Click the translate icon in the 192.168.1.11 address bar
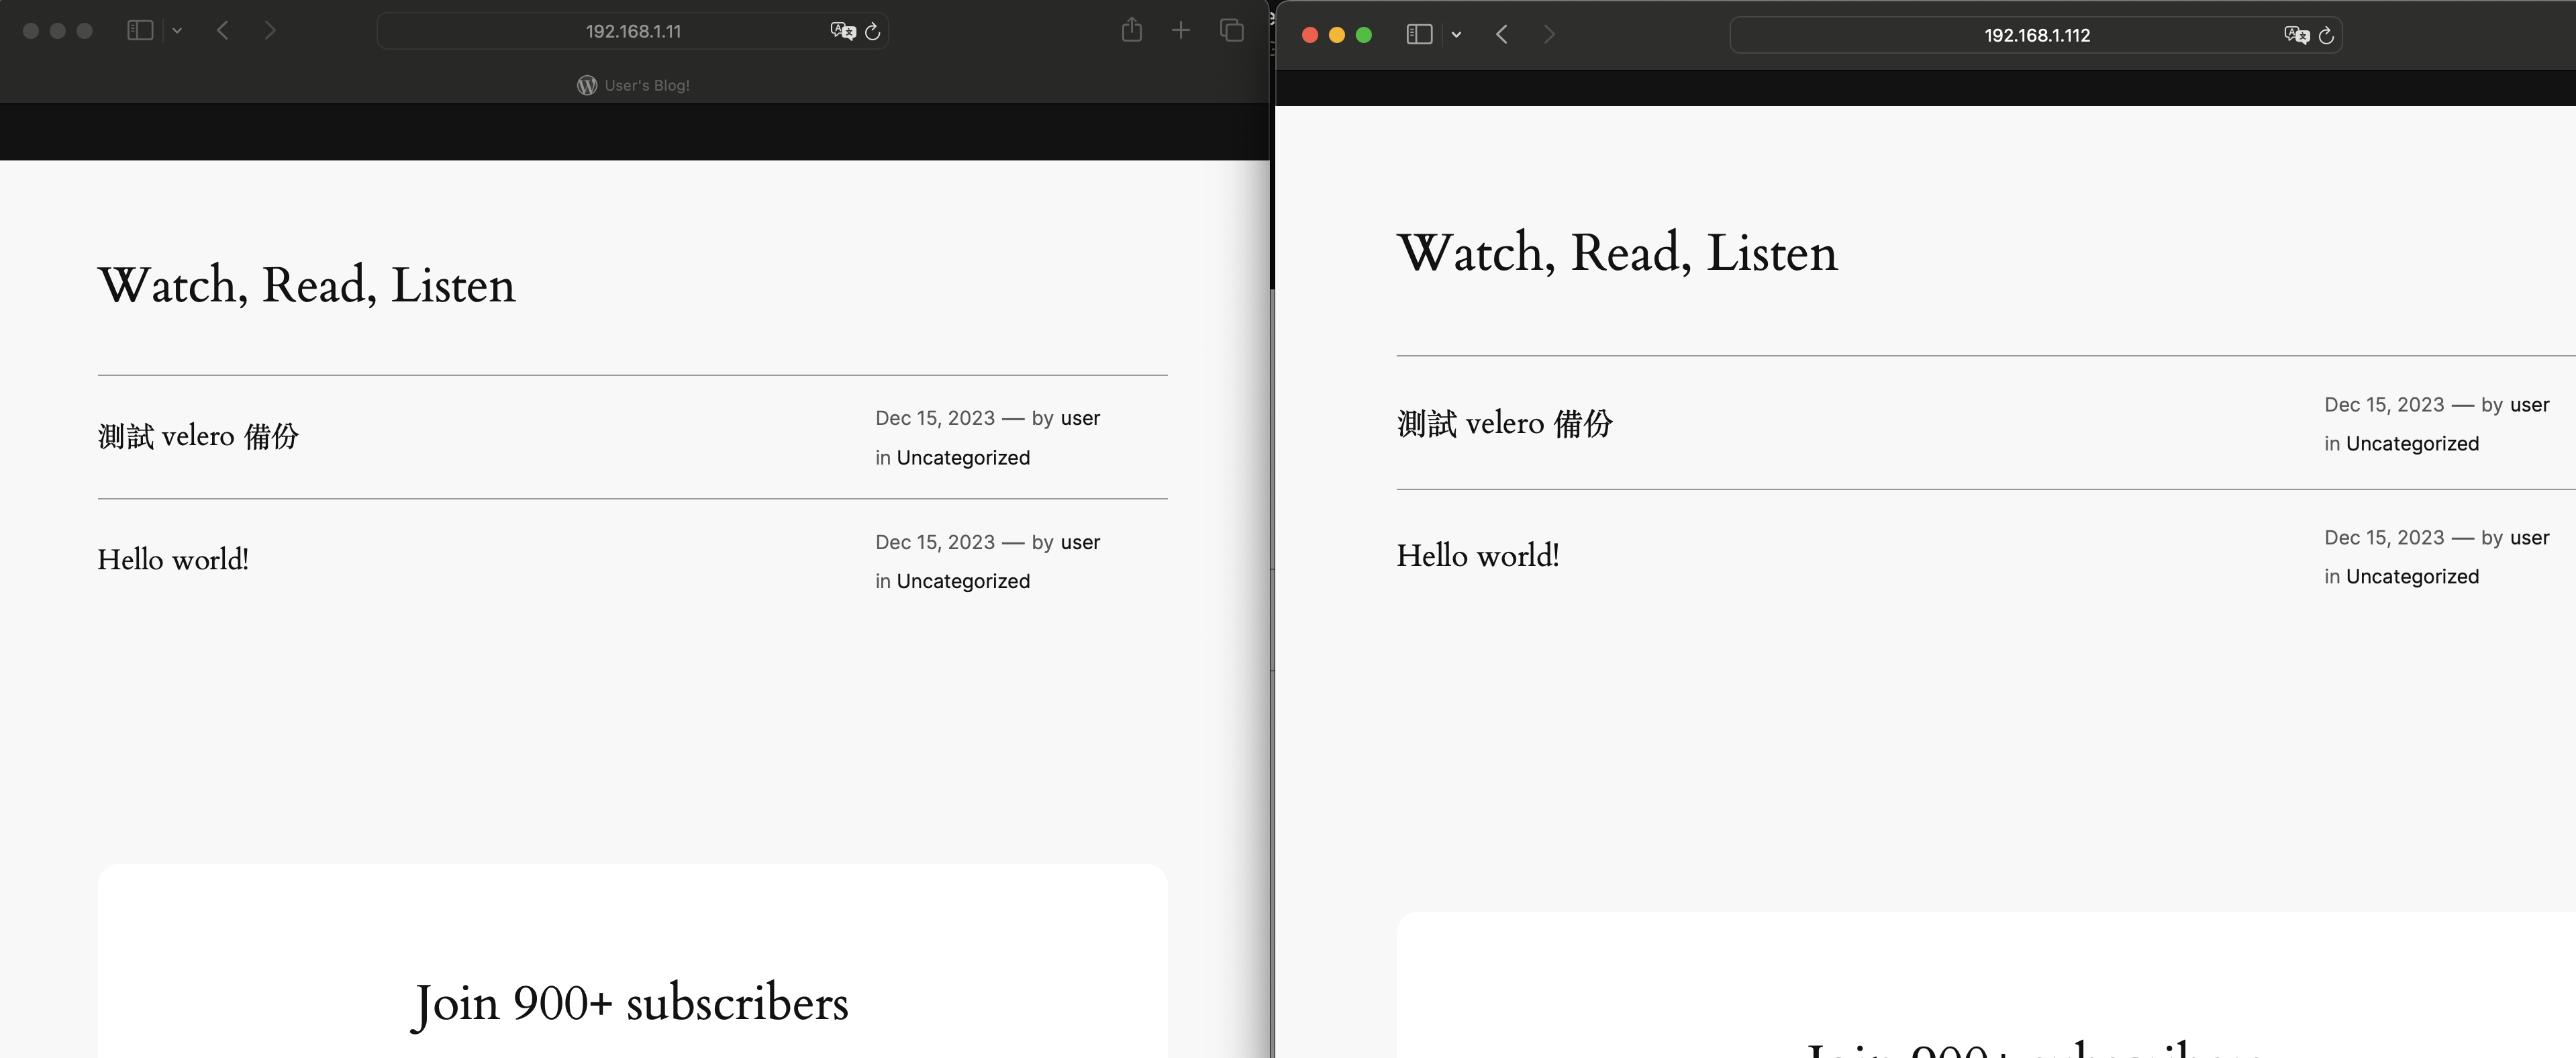2576x1058 pixels. (842, 31)
